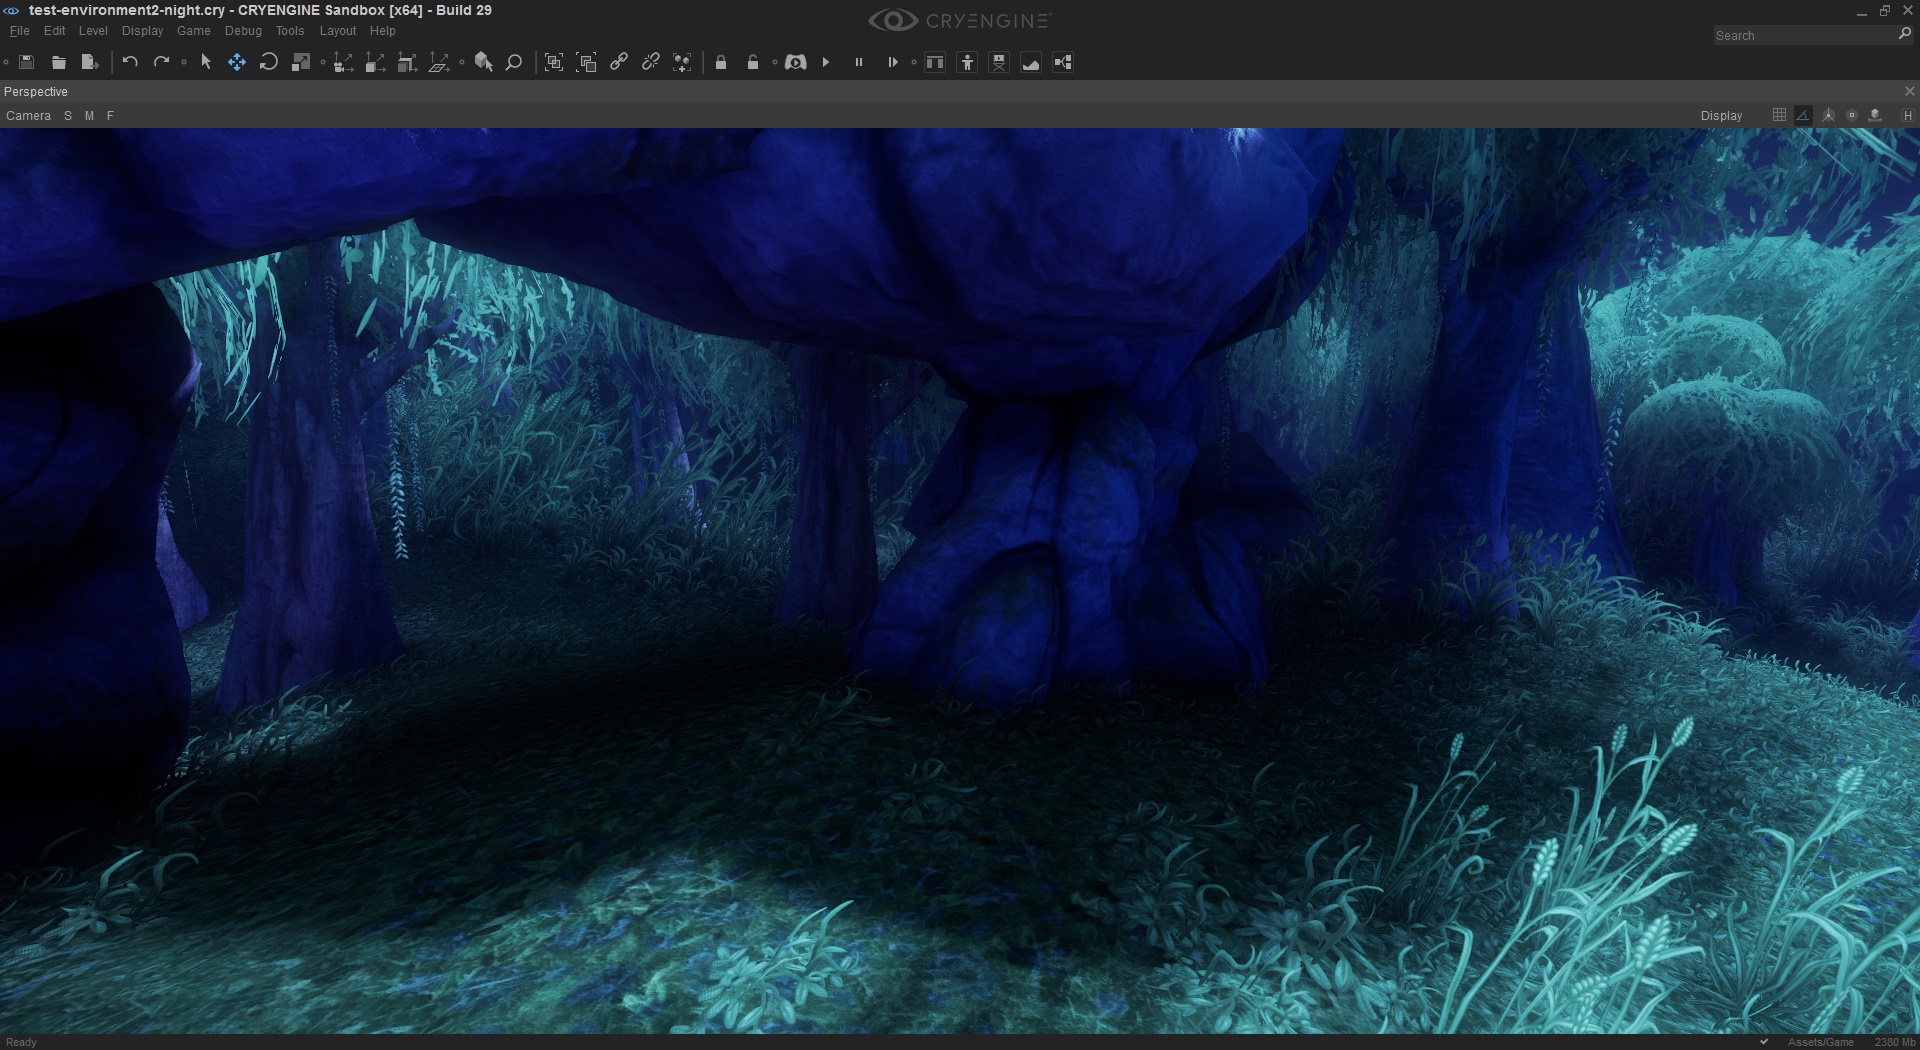Click the Link objects chain icon
1920x1050 pixels.
pos(619,62)
